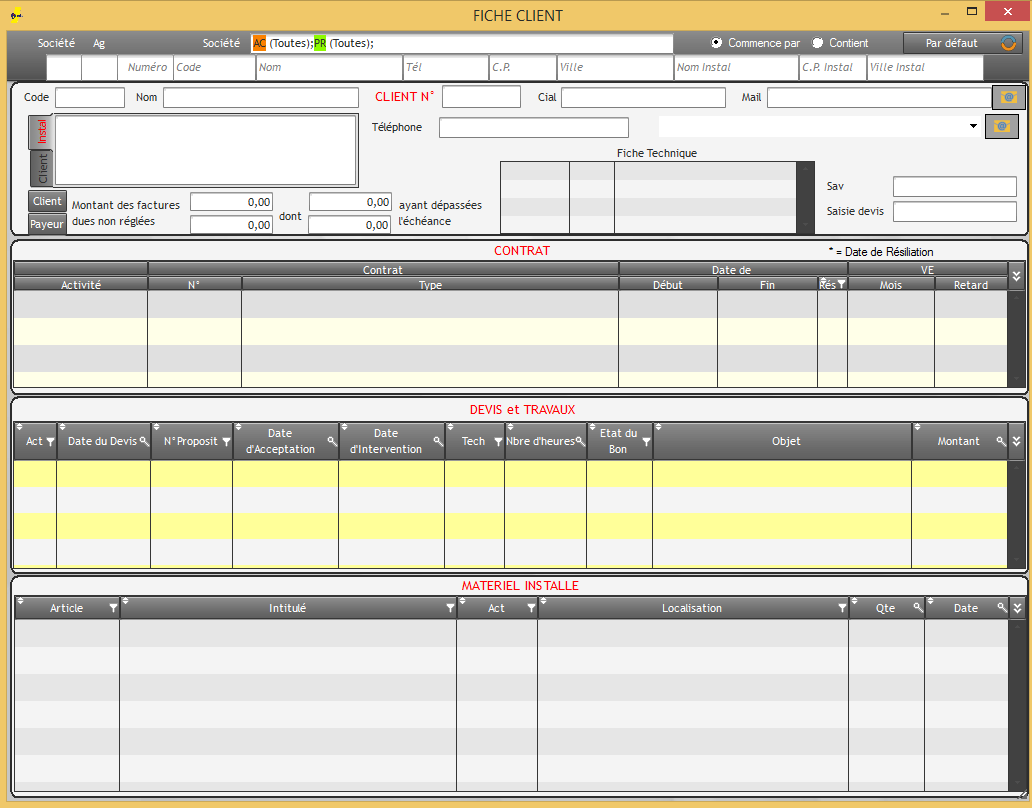Select the 'Contient' radio button
Viewport: 1032px width, 808px height.
(818, 43)
